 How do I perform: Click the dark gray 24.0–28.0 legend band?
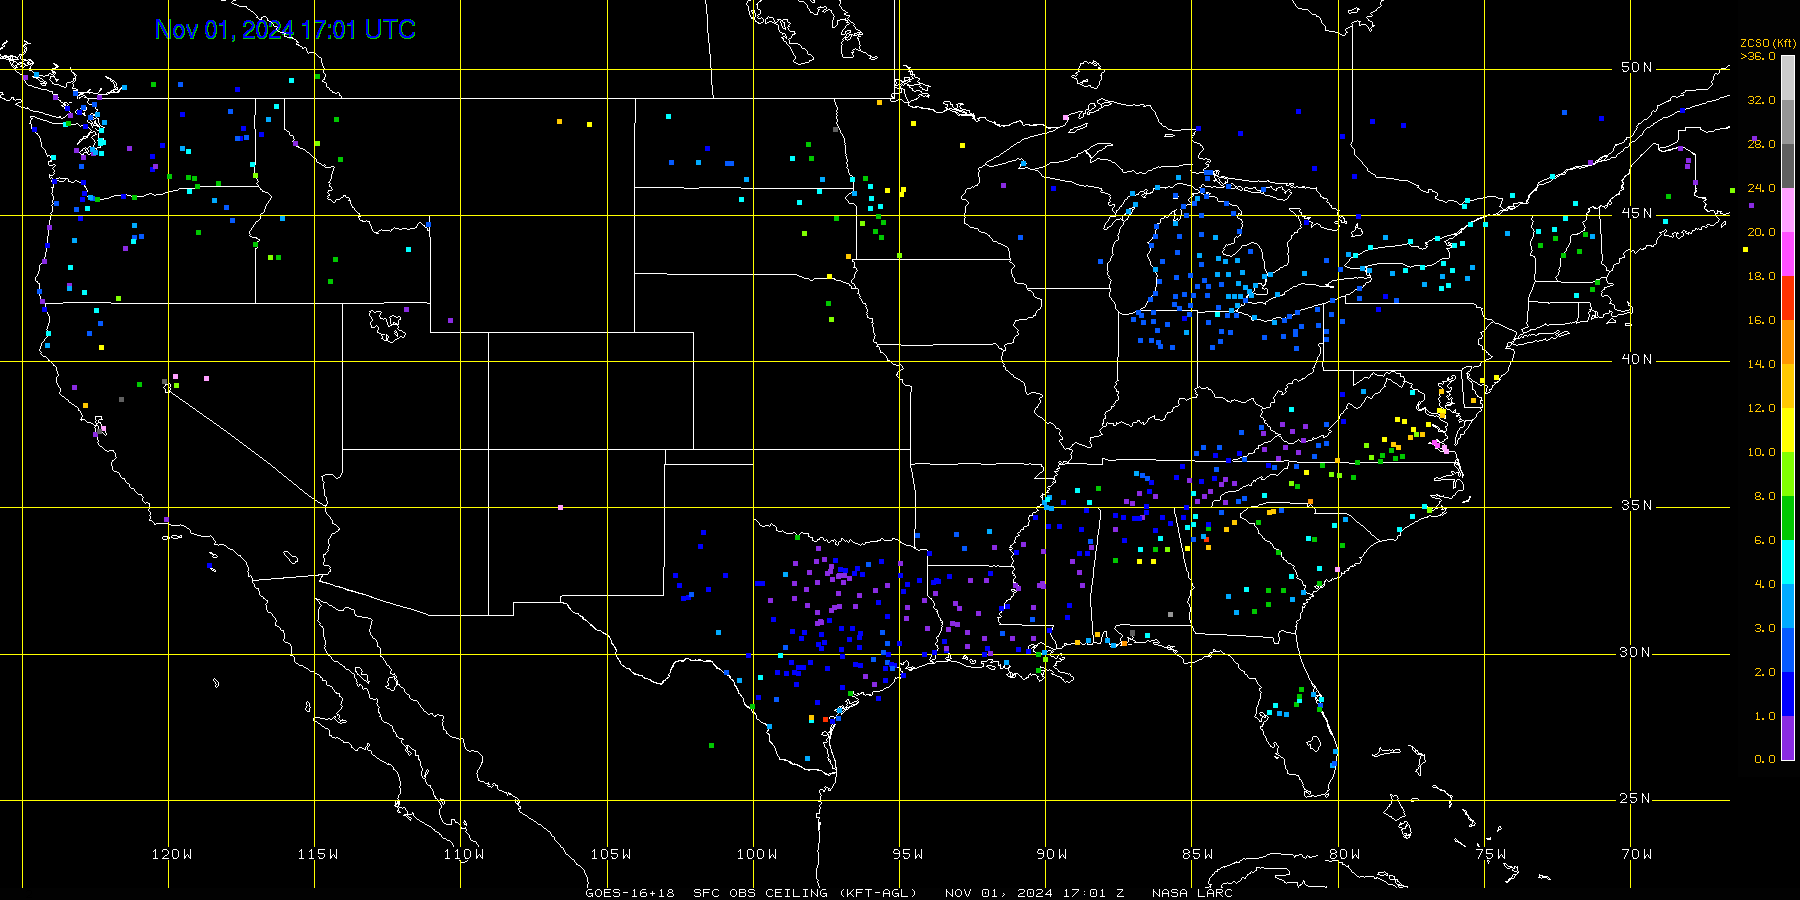coord(1788,166)
